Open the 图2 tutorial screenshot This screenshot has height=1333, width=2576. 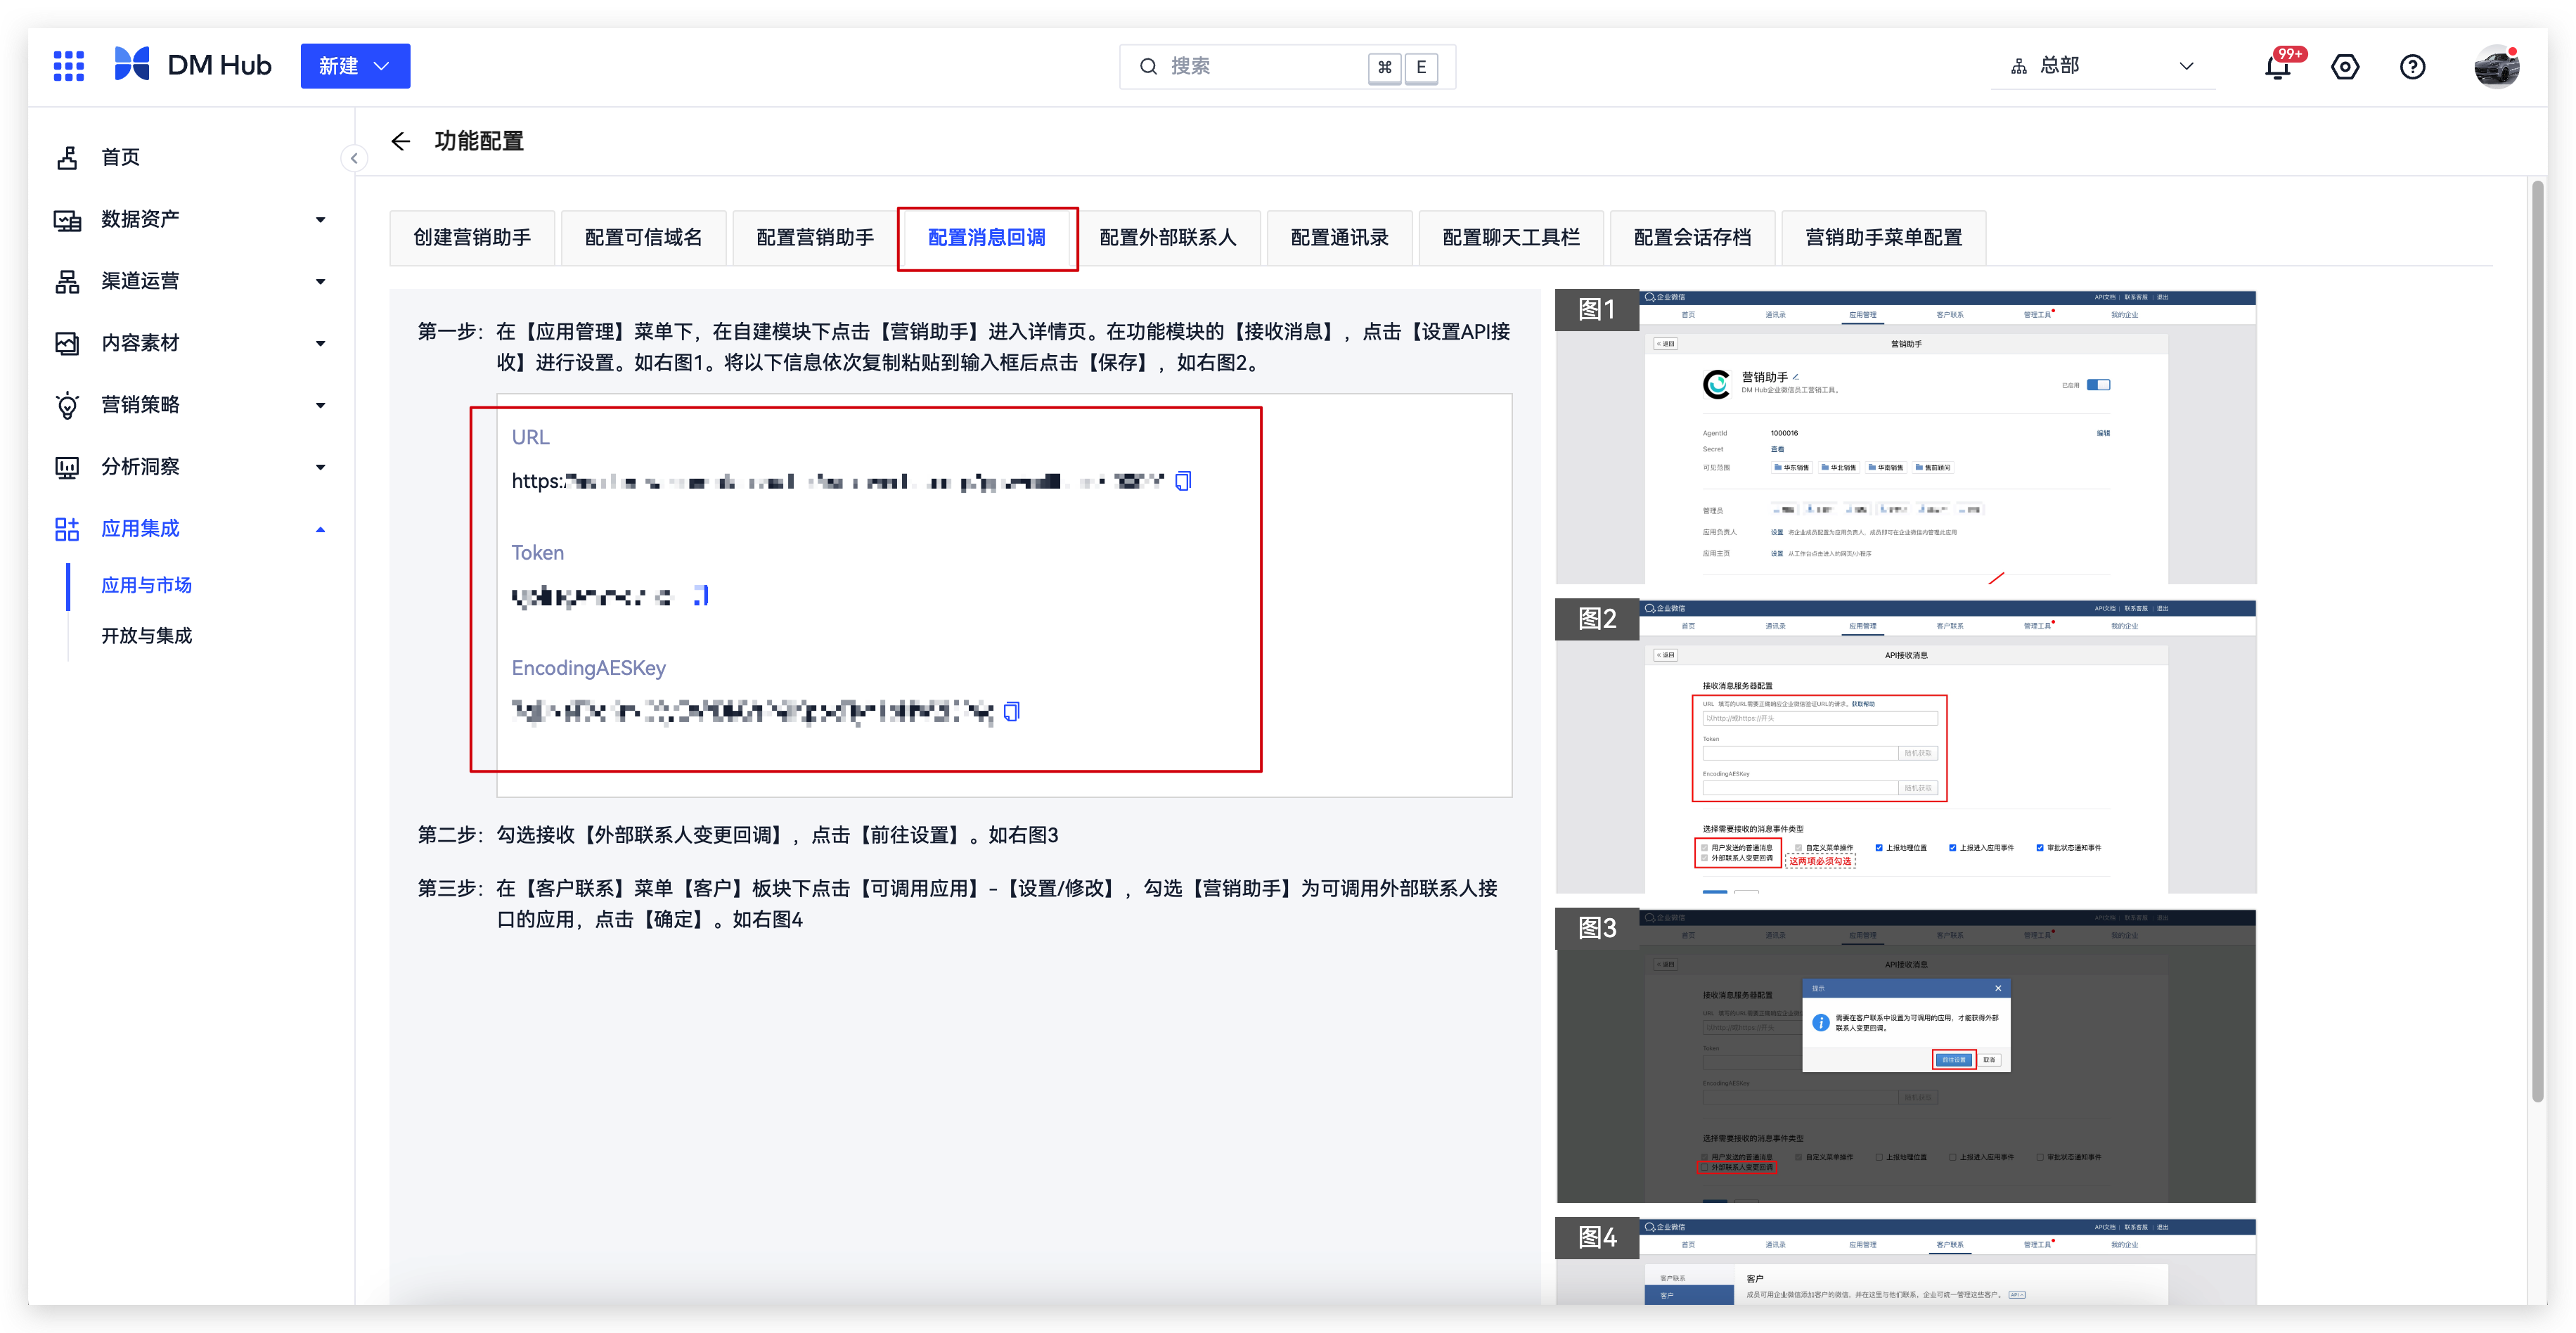coord(1906,746)
